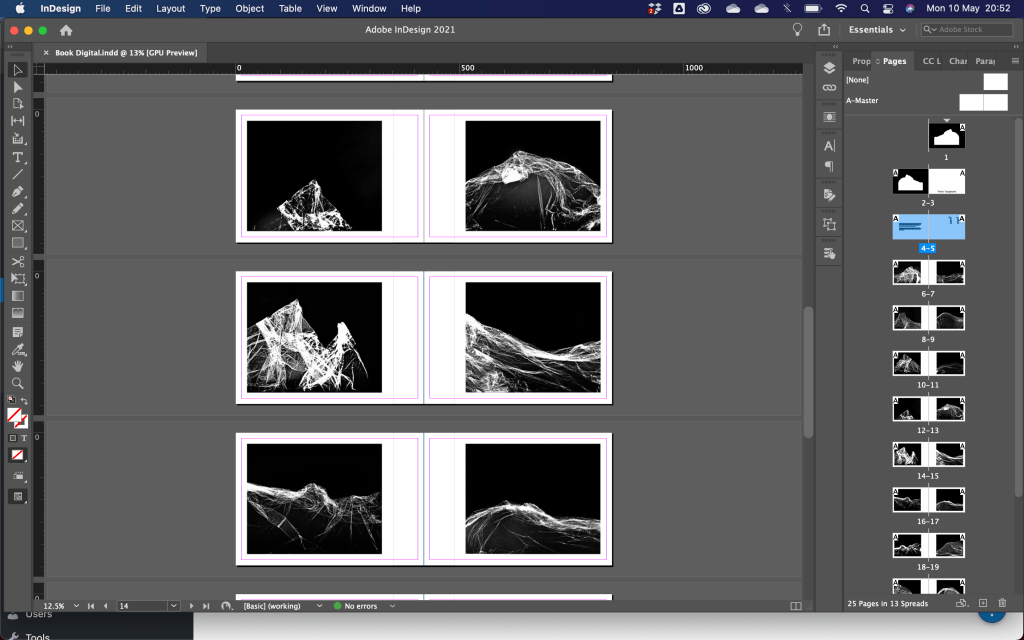The width and height of the screenshot is (1024, 640).
Task: Open the Object menu
Action: tap(249, 8)
